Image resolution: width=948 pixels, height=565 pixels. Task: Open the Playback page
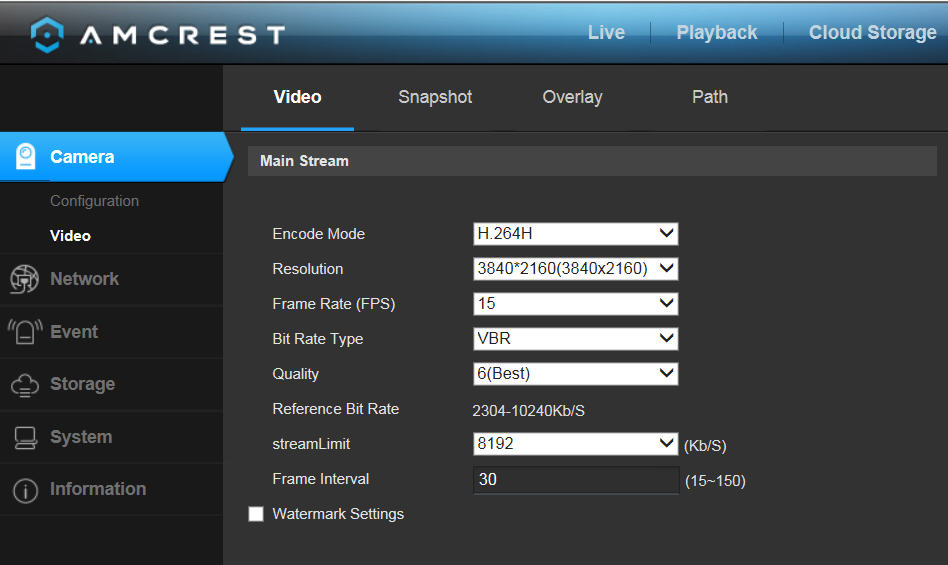[x=716, y=32]
